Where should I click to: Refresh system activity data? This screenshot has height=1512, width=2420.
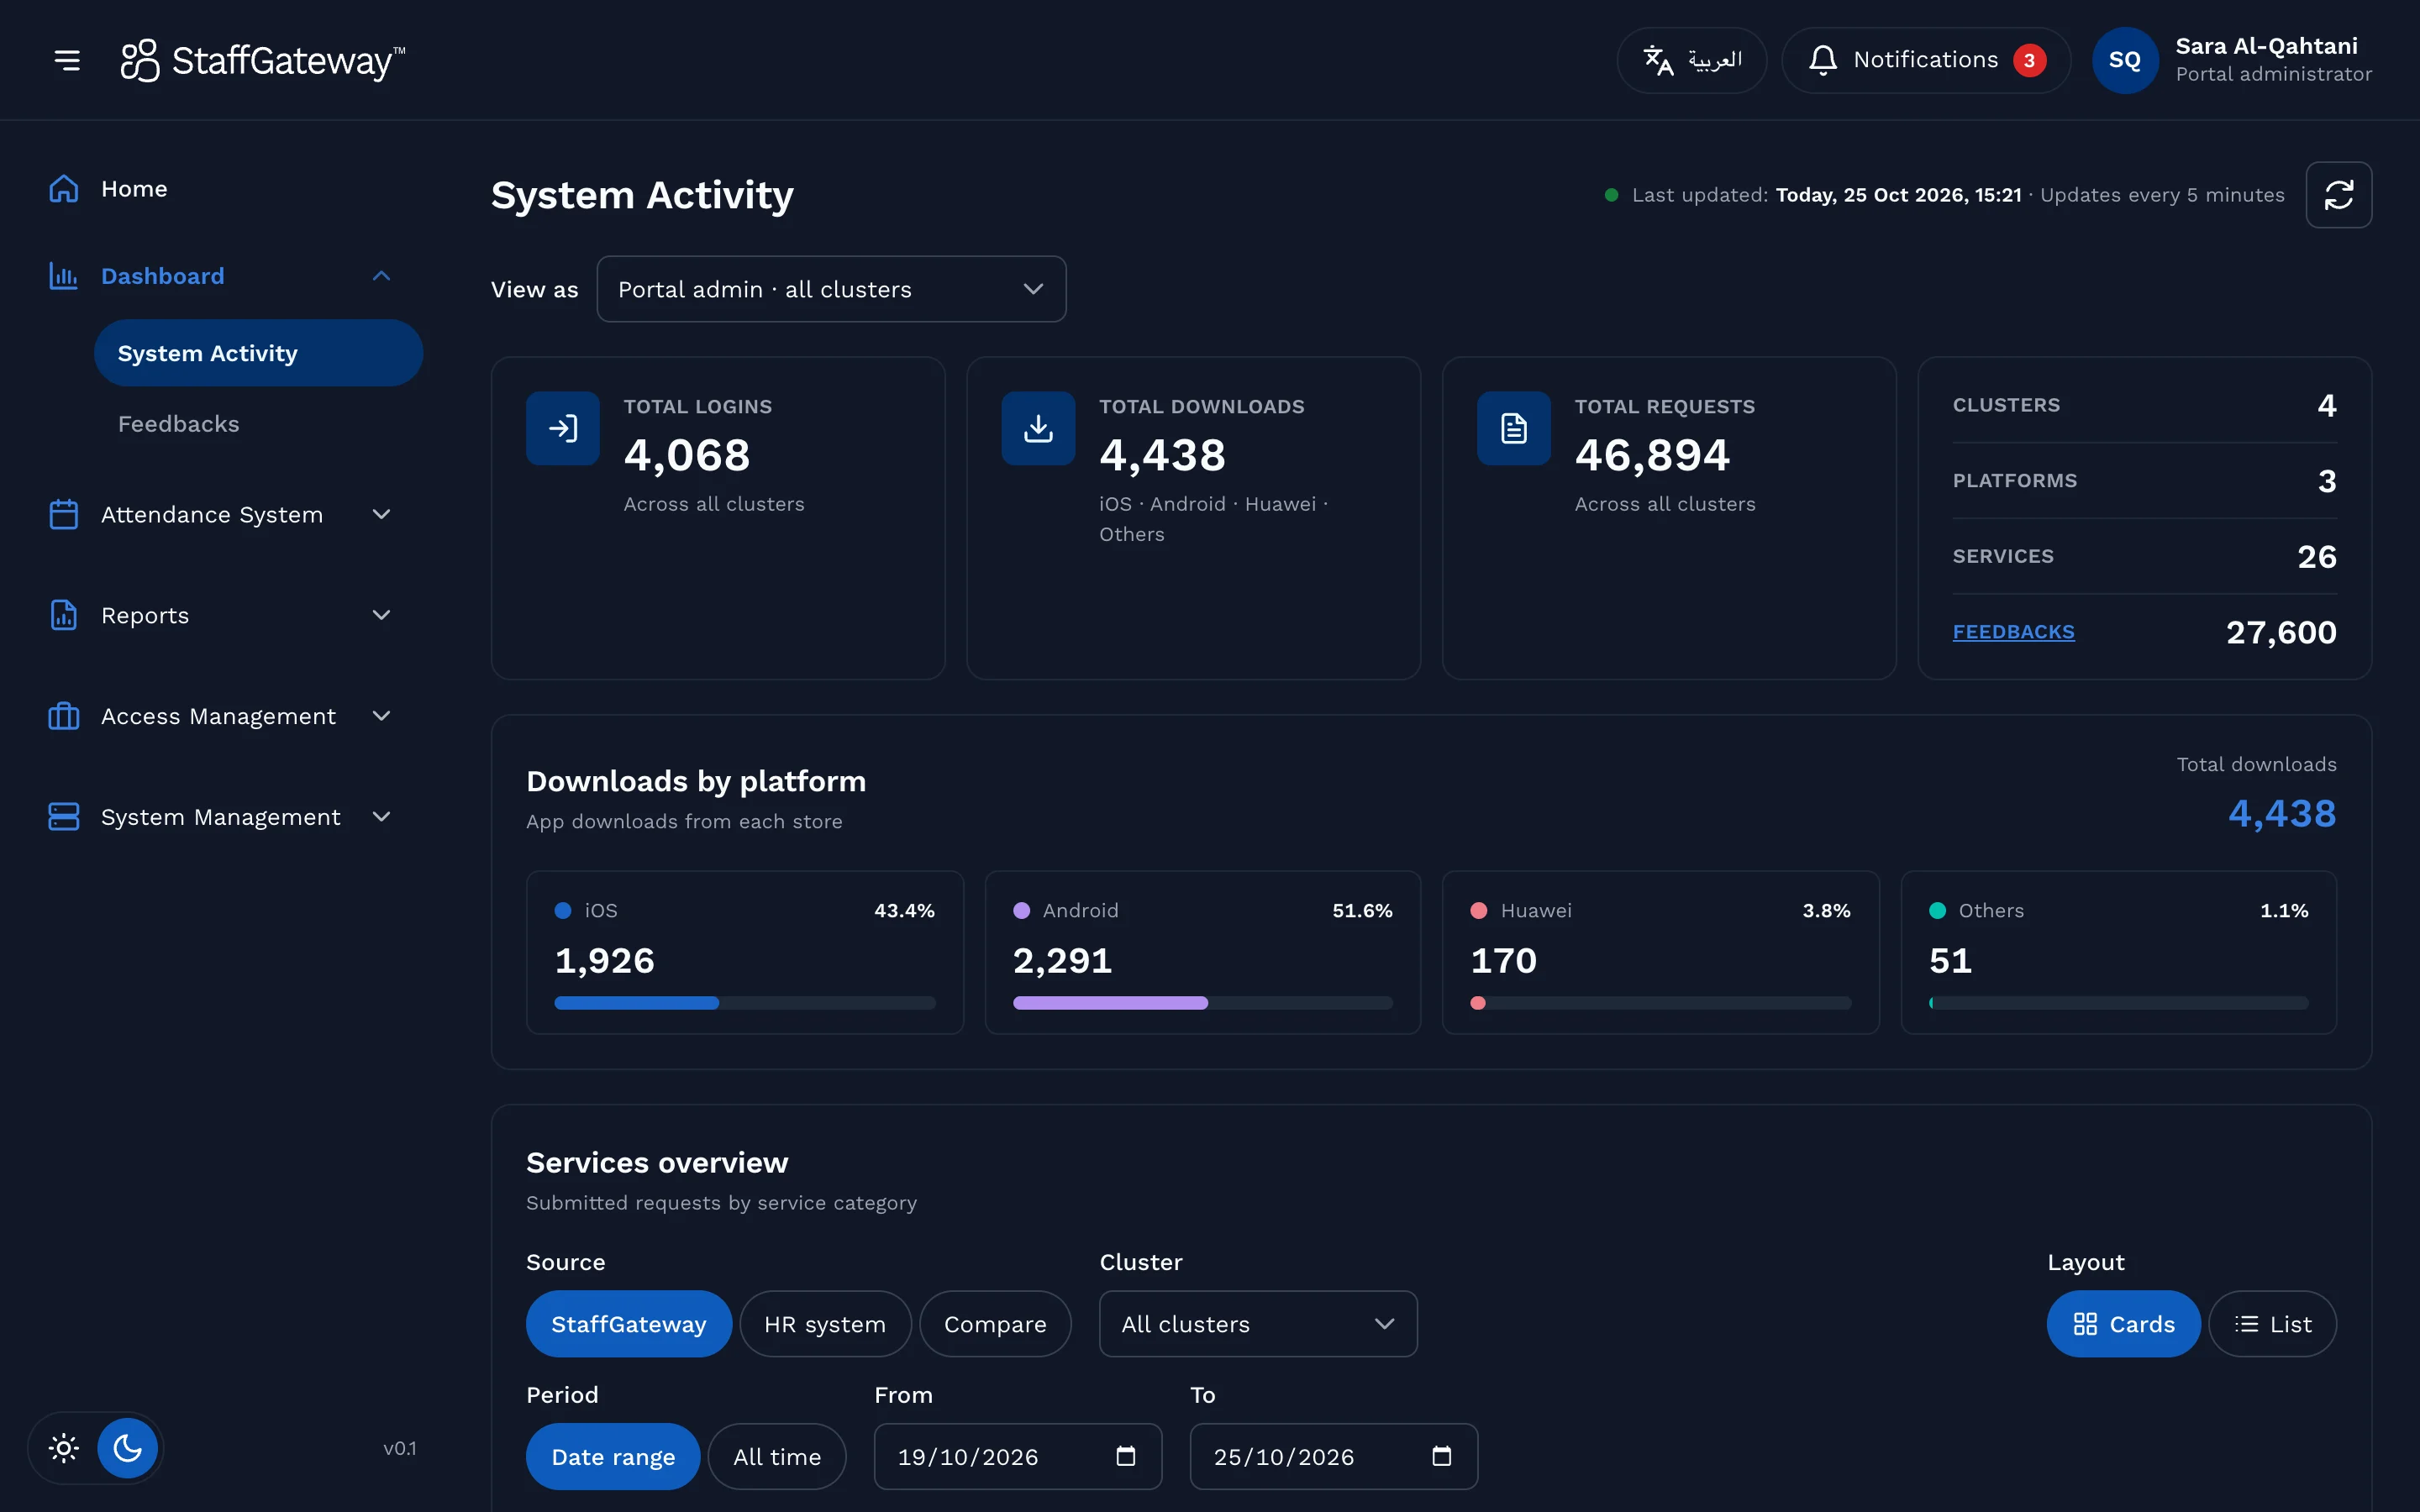click(x=2338, y=194)
